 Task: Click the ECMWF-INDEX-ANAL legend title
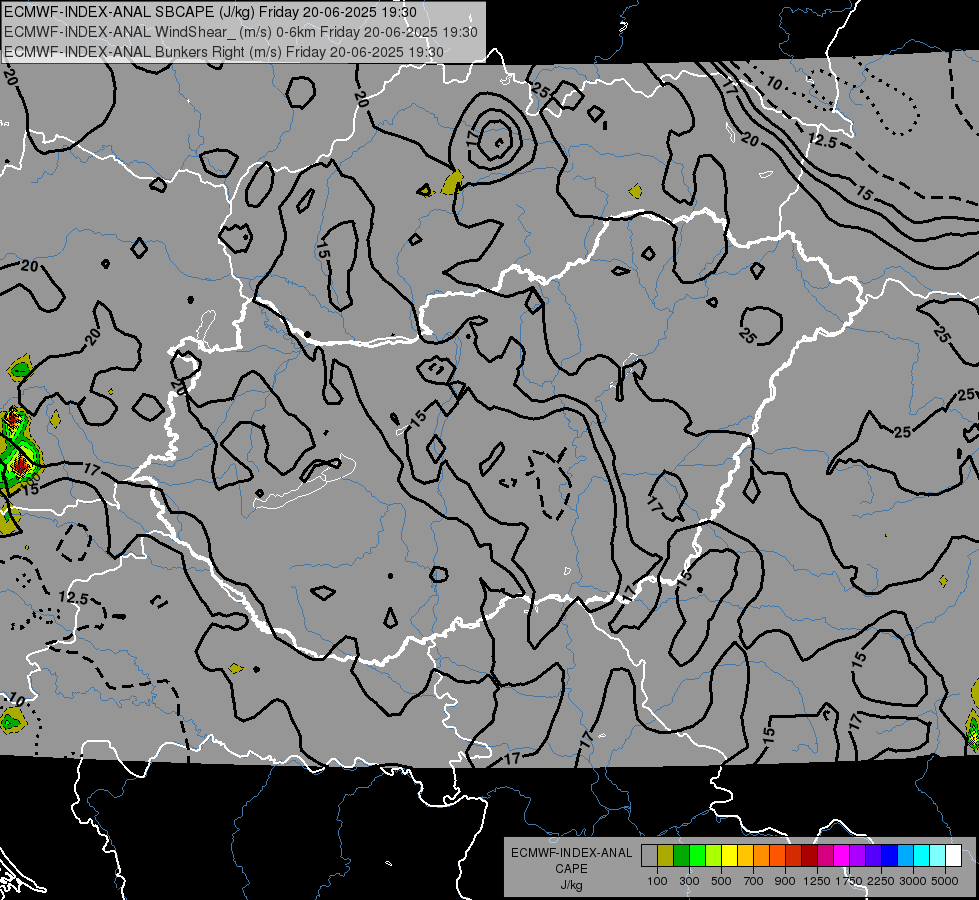click(572, 853)
